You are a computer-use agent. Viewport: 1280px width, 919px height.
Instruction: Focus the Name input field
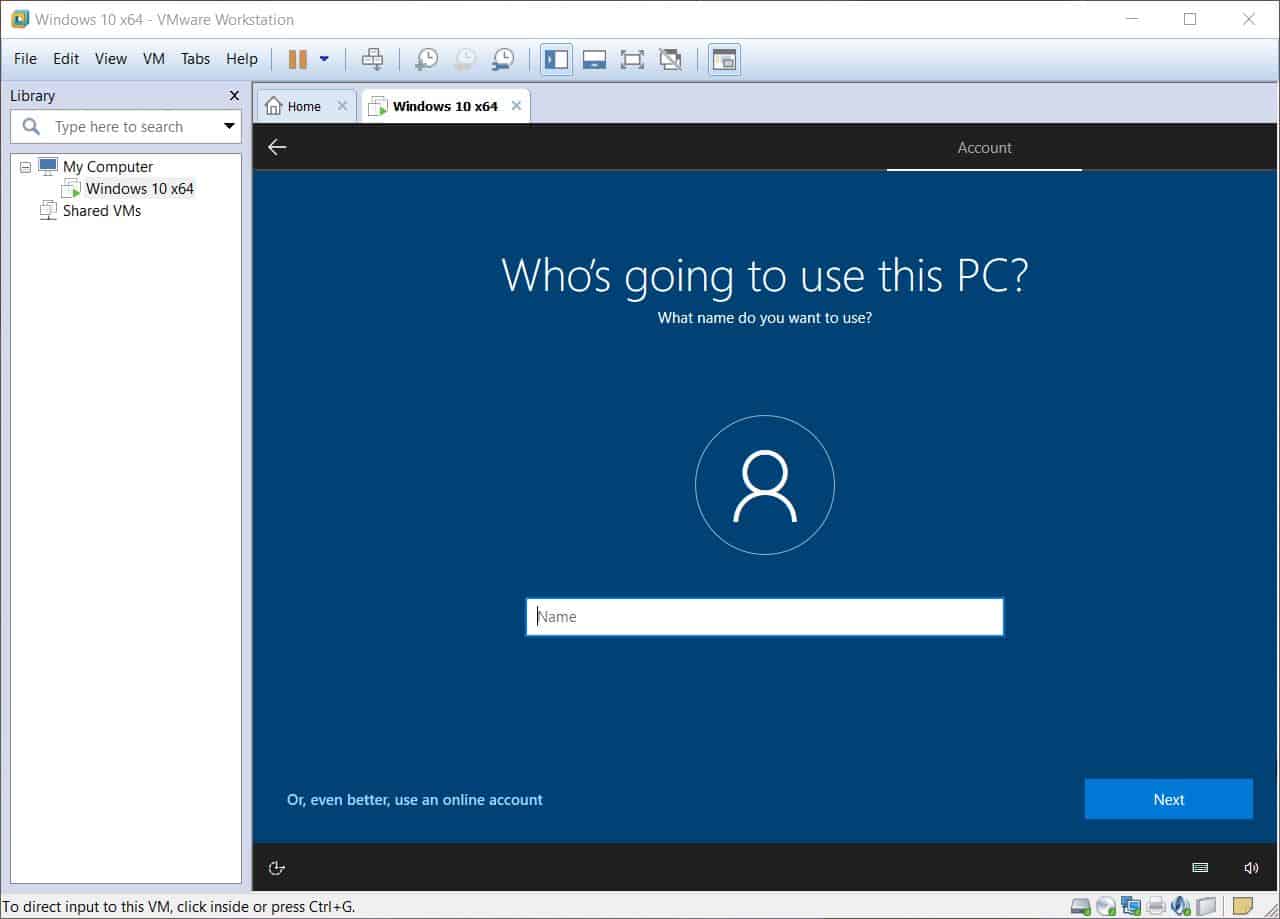coord(765,617)
